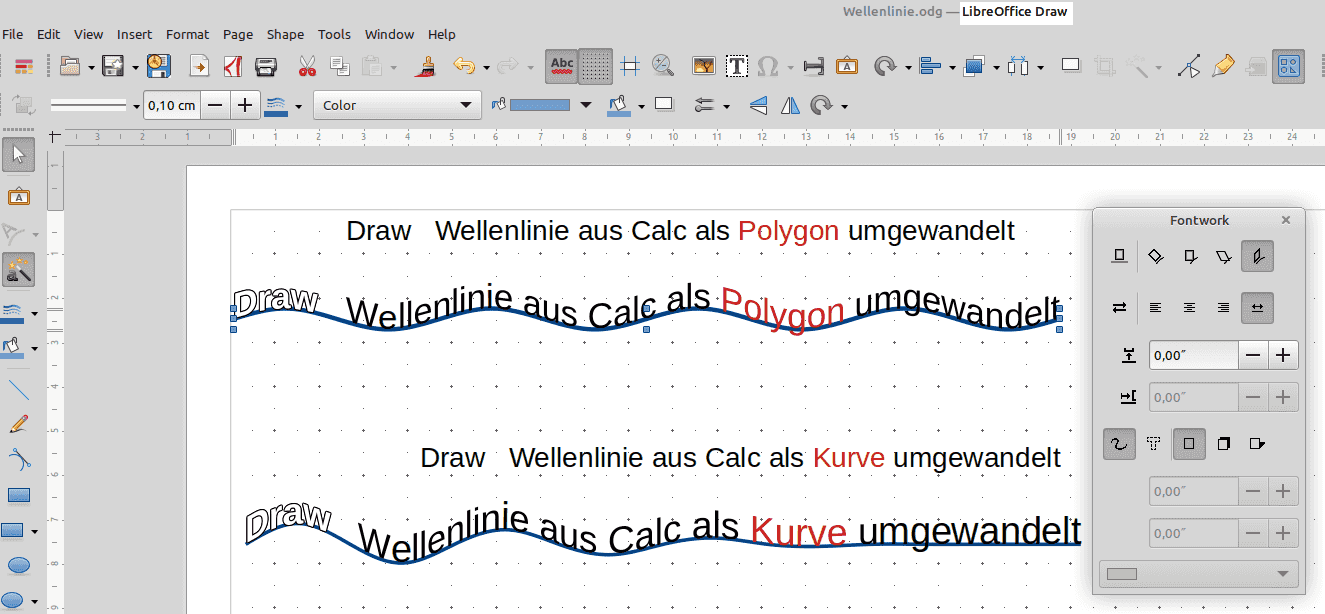Click Fontwork Orientation reverse button
This screenshot has height=614, width=1325.
[x=1120, y=308]
